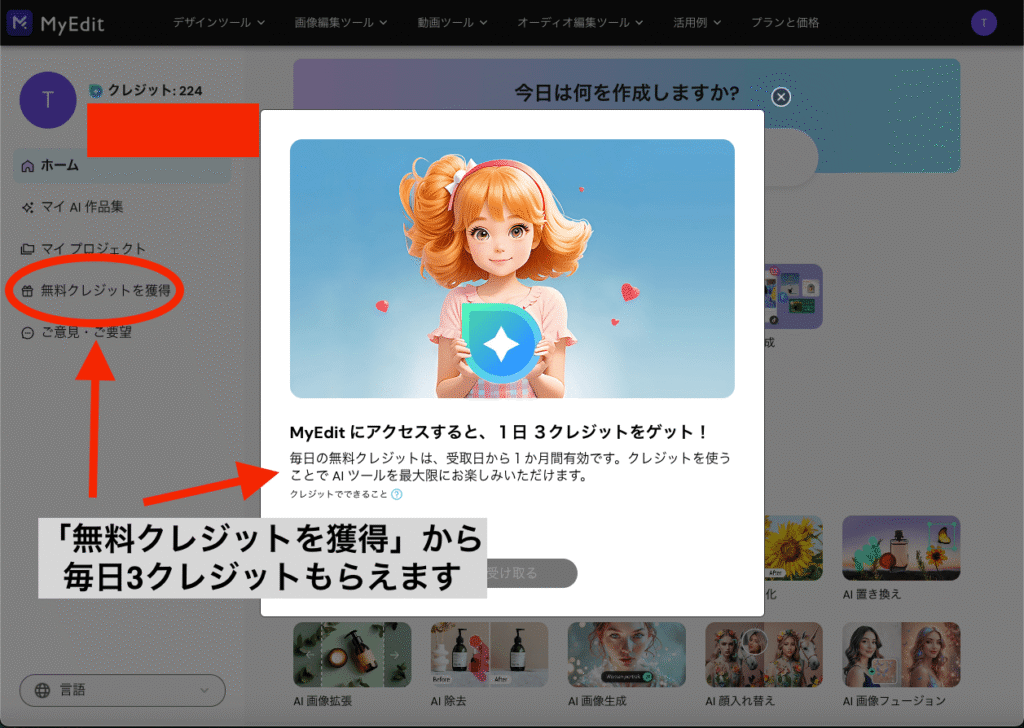Click the クレジット: 224 text

pos(155,90)
